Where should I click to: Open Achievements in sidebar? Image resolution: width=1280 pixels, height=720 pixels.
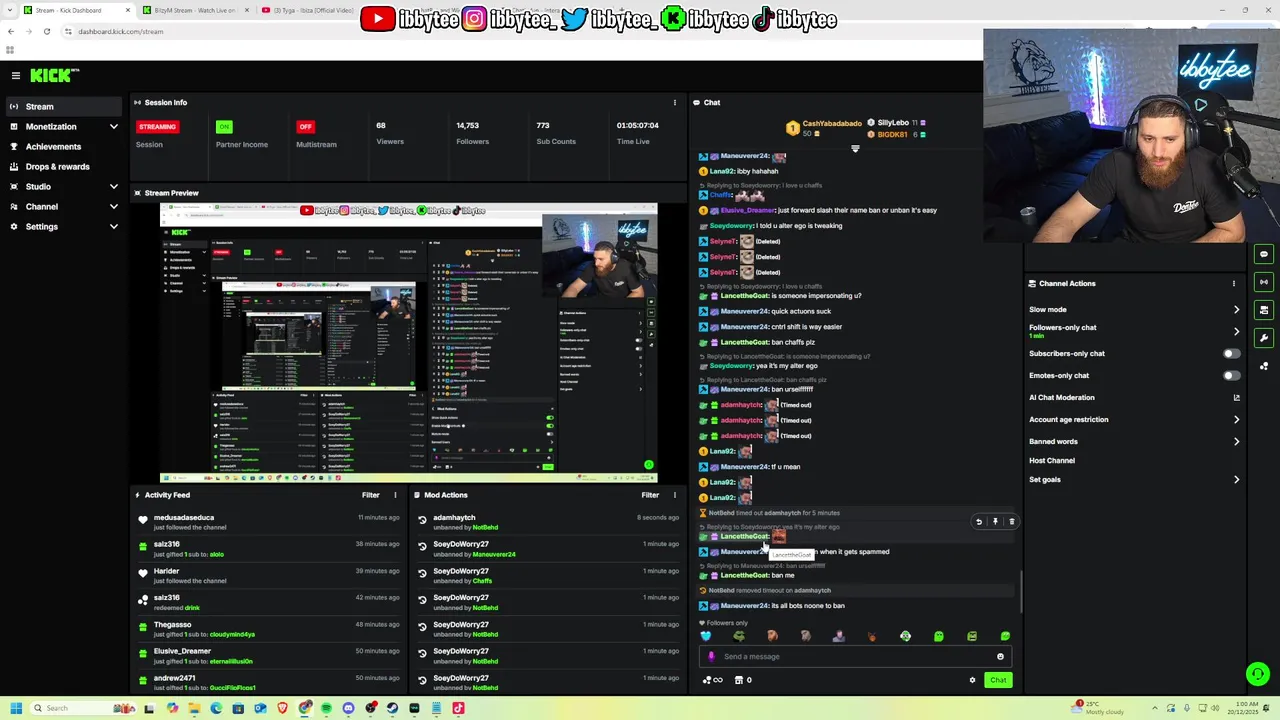(64, 147)
